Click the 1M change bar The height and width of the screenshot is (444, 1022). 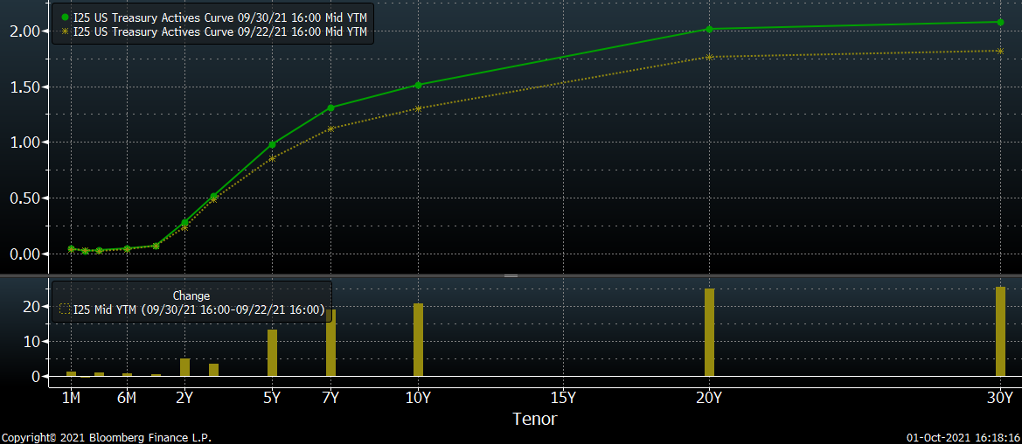[71, 374]
